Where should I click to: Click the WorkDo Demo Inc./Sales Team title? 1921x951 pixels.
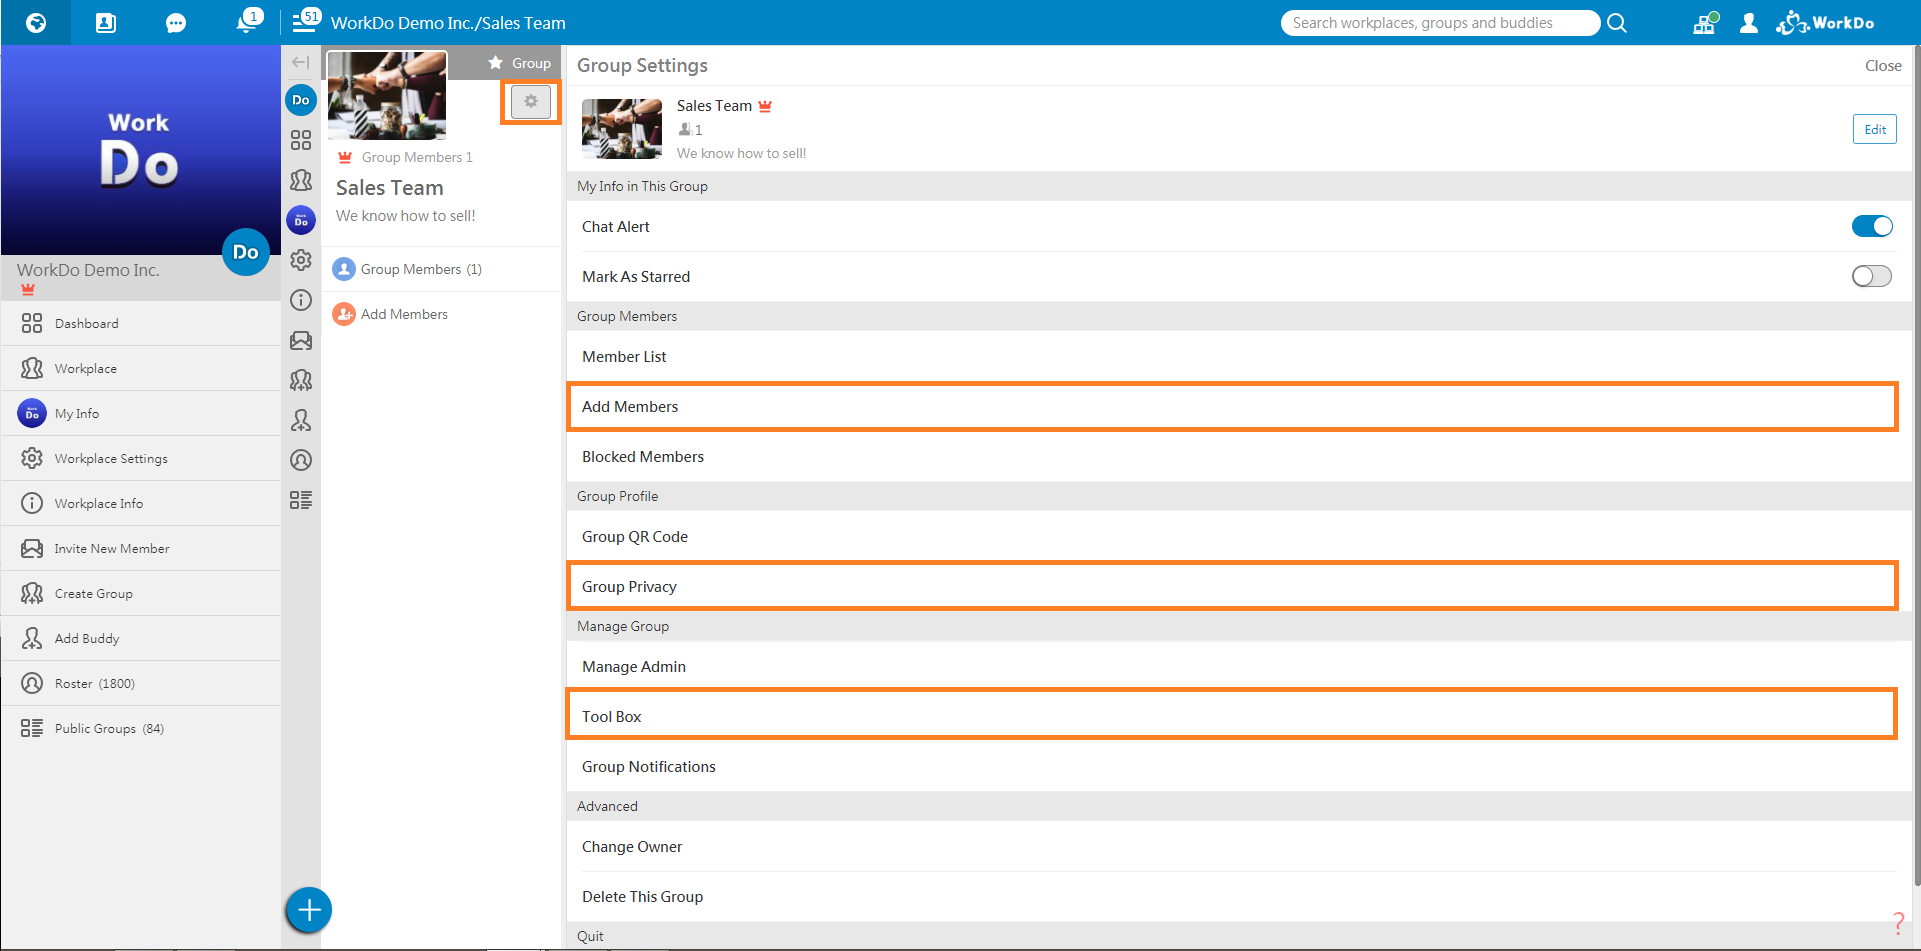[x=448, y=23]
